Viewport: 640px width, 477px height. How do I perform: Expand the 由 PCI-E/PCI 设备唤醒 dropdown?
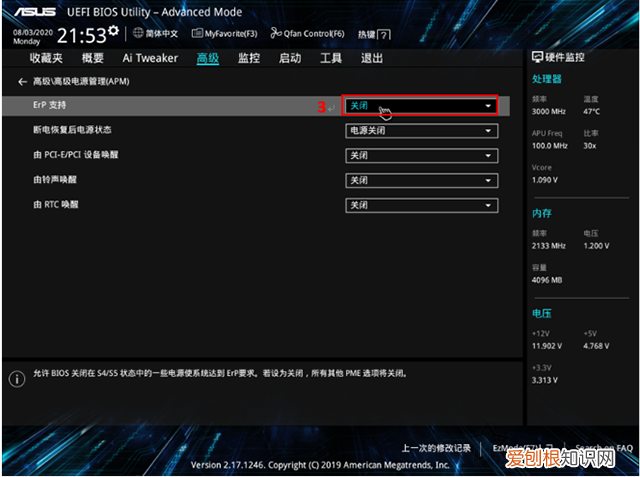[x=422, y=155]
